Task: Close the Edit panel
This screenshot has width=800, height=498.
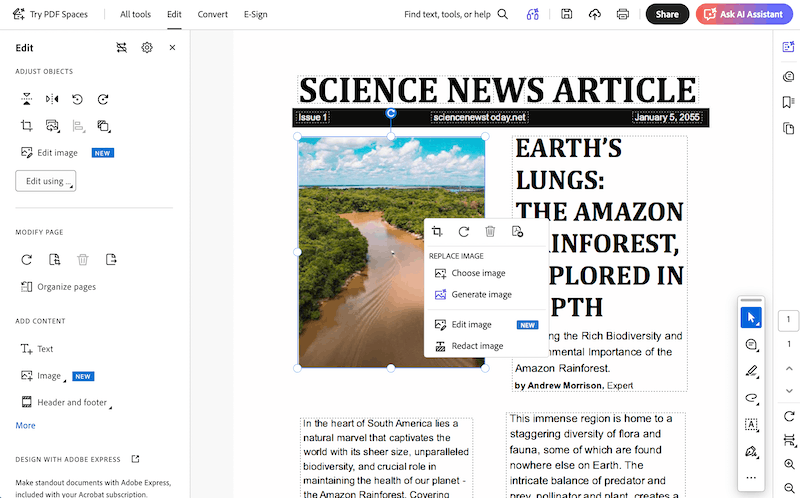Action: pos(172,47)
